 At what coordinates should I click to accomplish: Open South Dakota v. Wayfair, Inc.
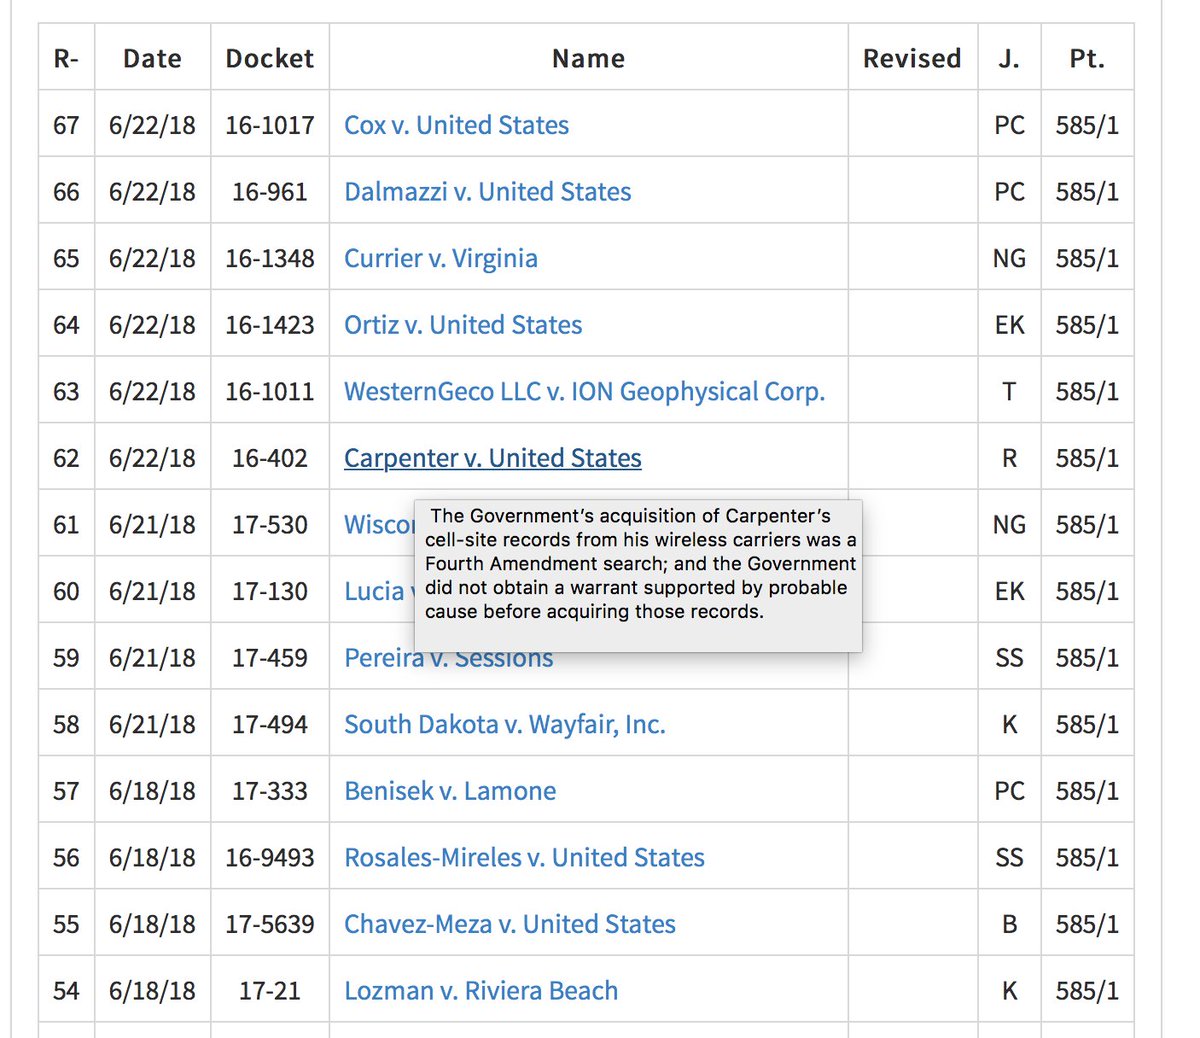pyautogui.click(x=504, y=725)
